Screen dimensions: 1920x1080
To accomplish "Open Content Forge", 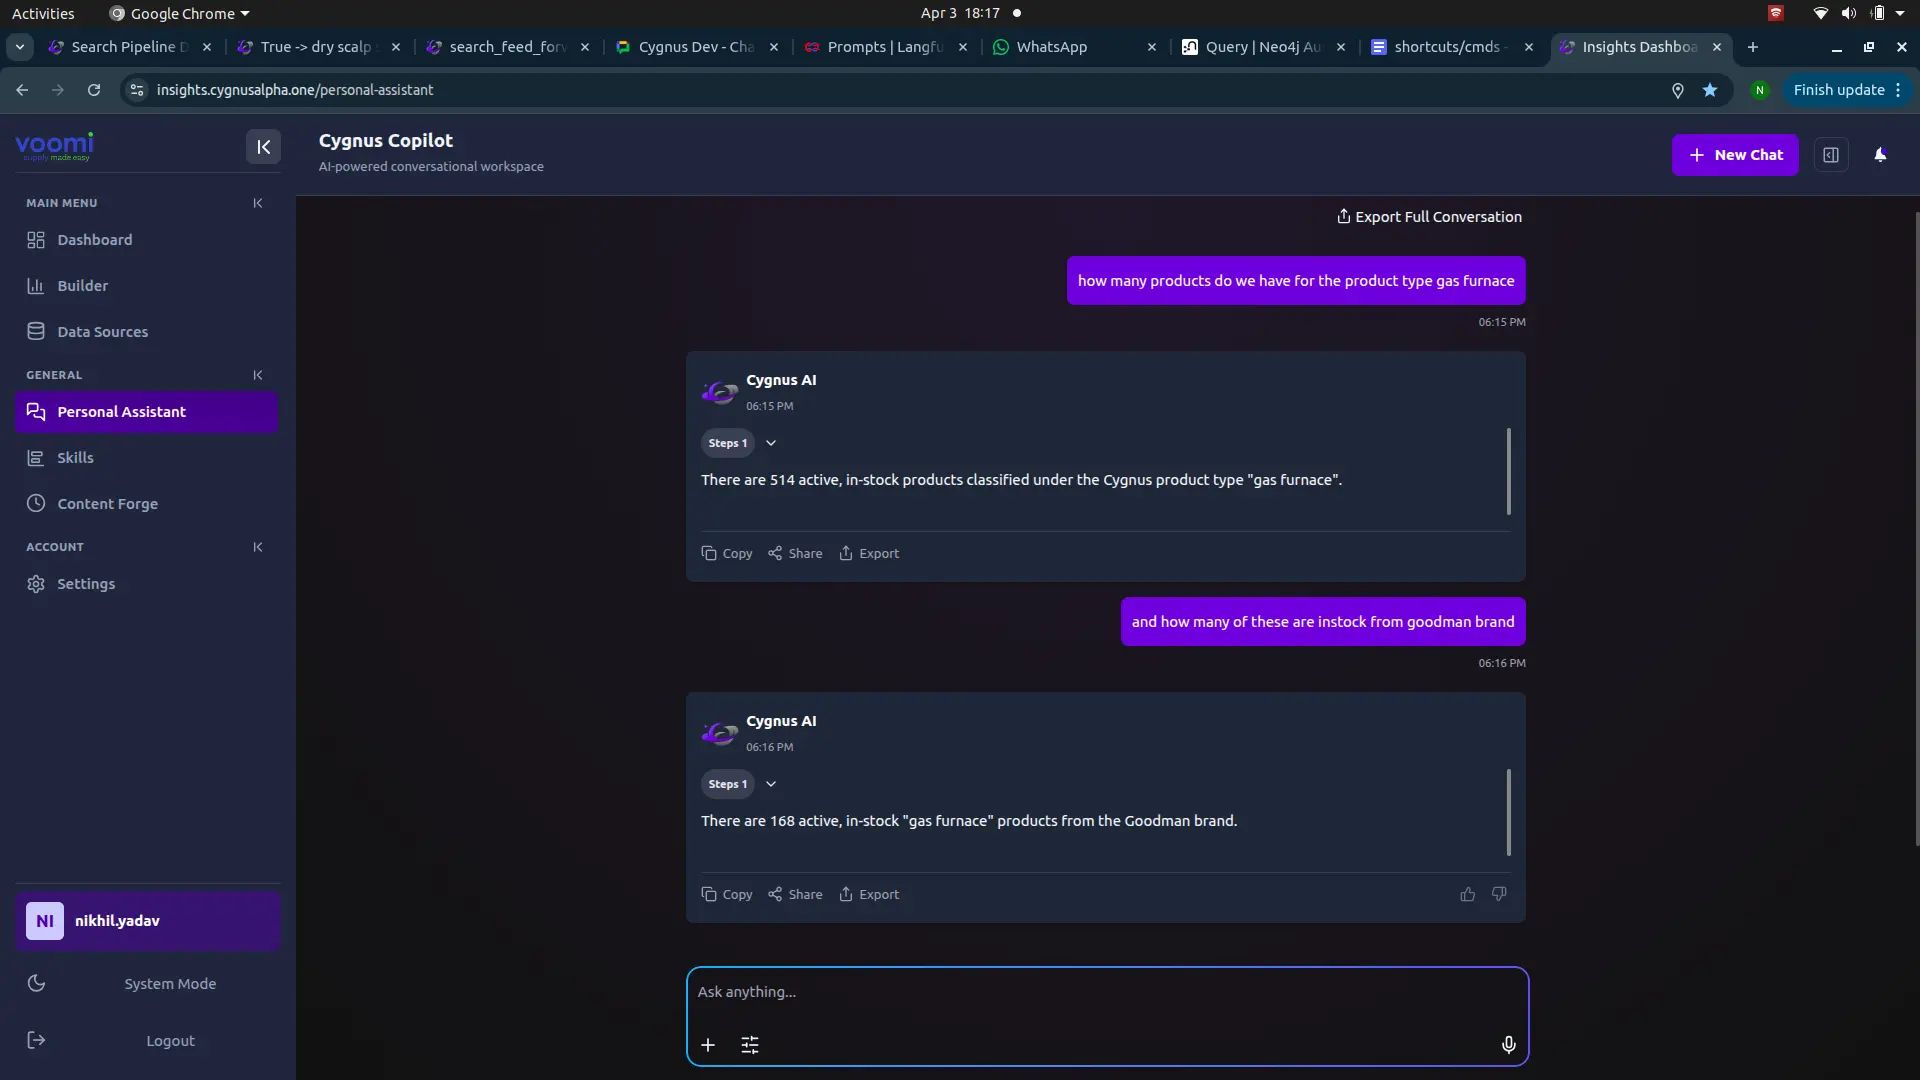I will 147,504.
